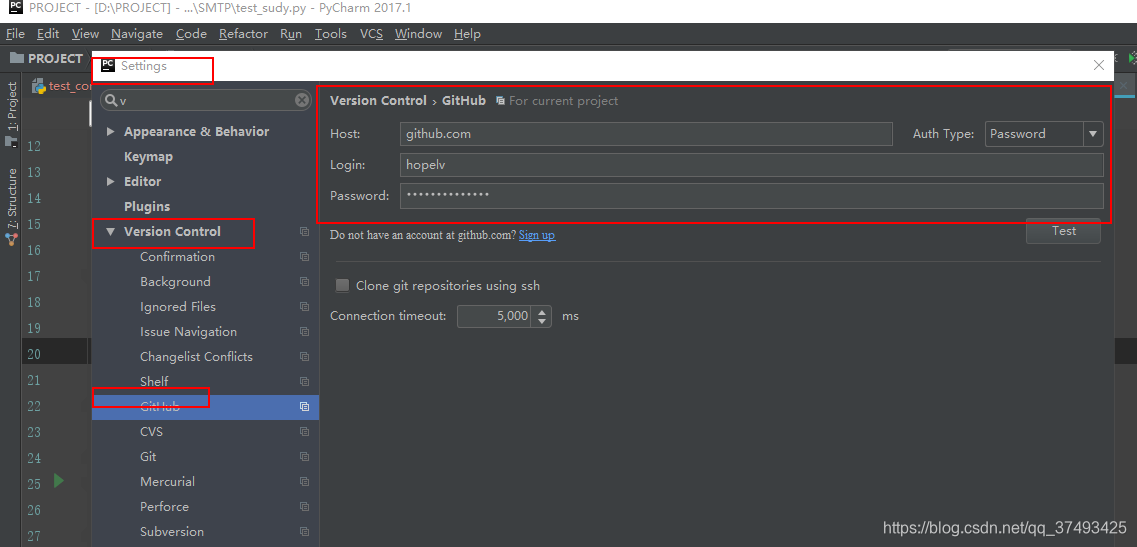The width and height of the screenshot is (1137, 547).
Task: Click the Password input field
Action: pos(752,196)
